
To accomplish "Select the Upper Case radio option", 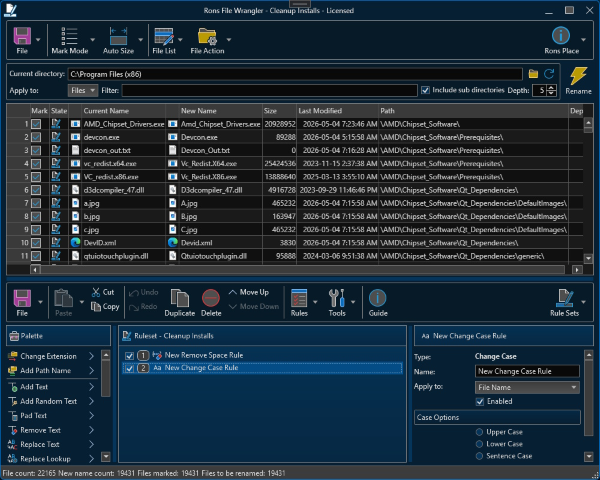I will (479, 432).
